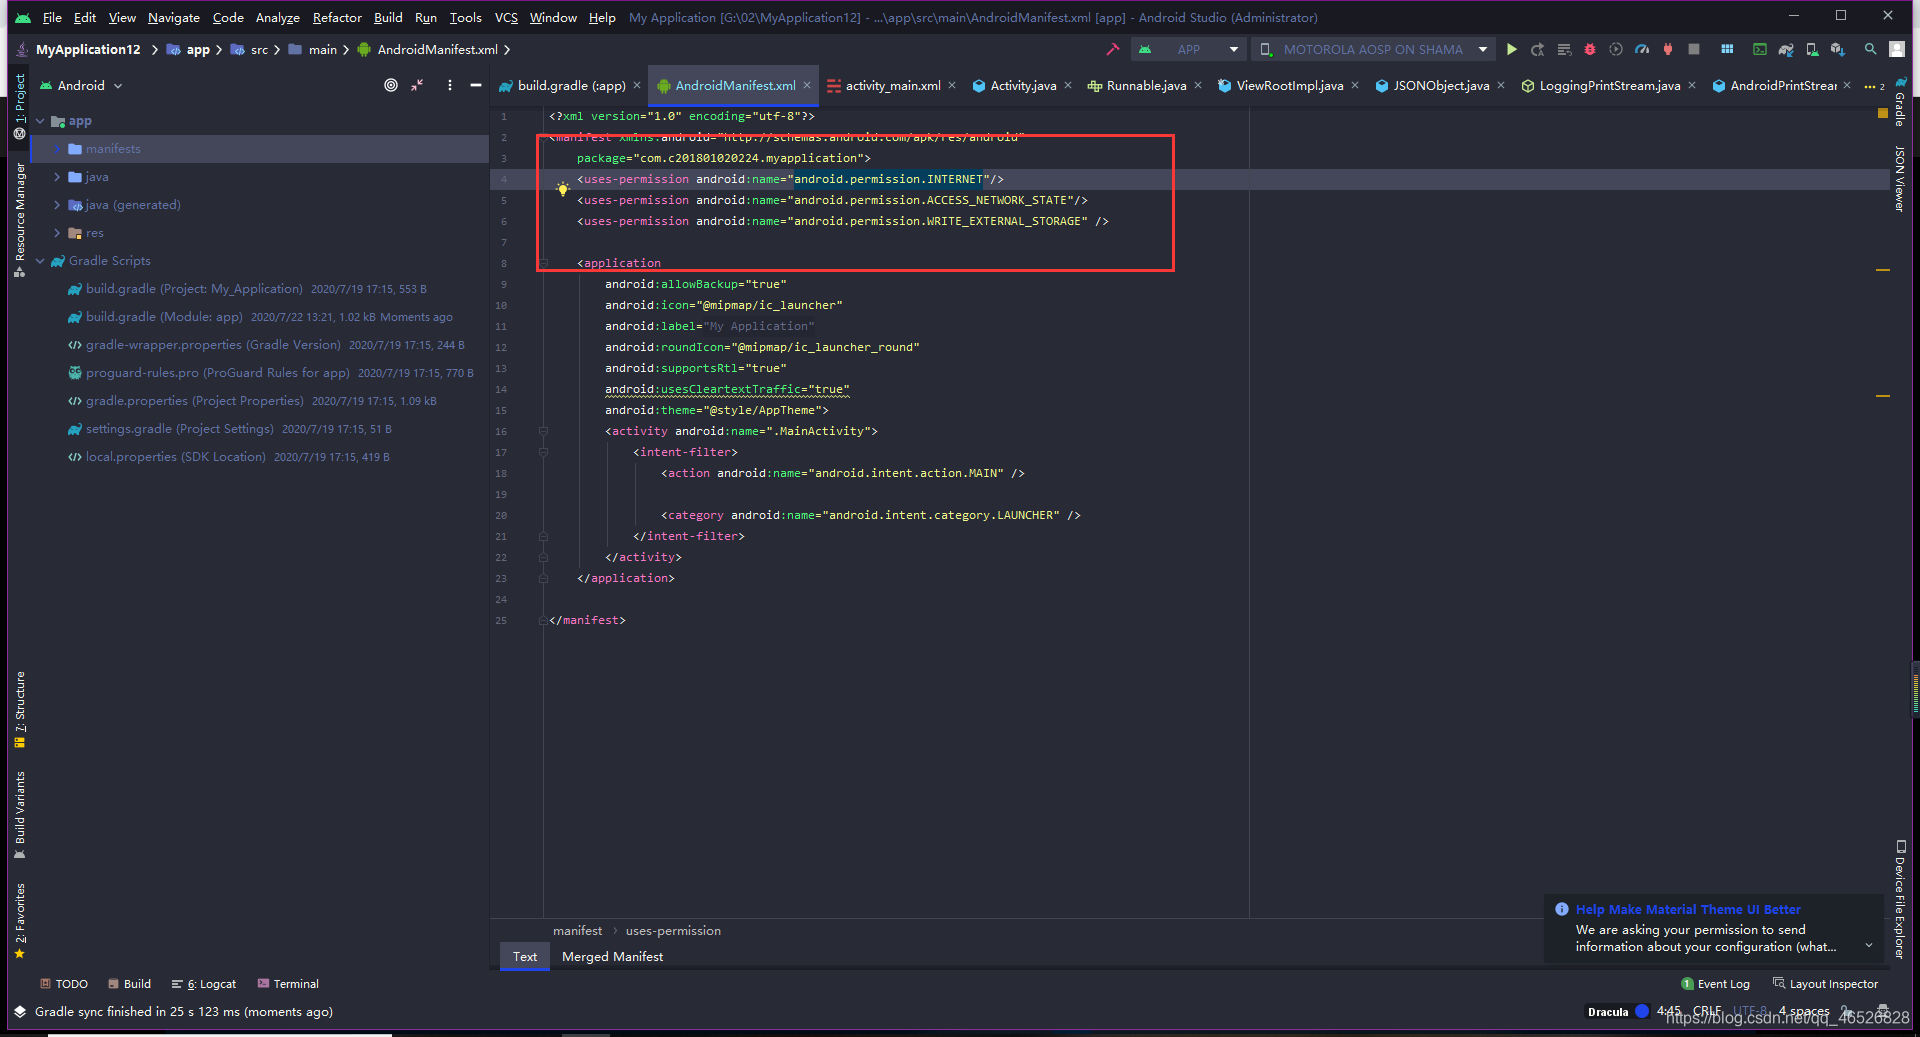Attach debugger to Android process icon

(1668, 49)
